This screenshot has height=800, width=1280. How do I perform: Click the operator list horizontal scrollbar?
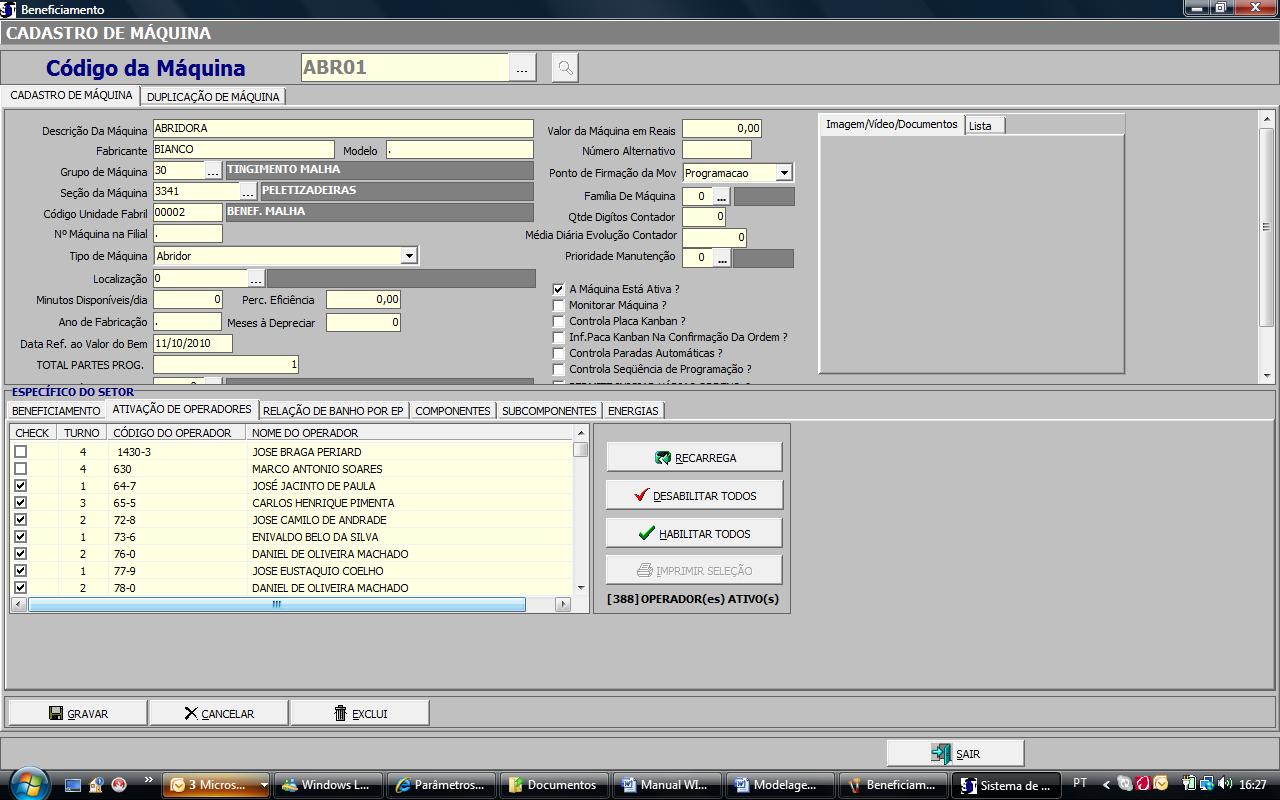pyautogui.click(x=277, y=604)
